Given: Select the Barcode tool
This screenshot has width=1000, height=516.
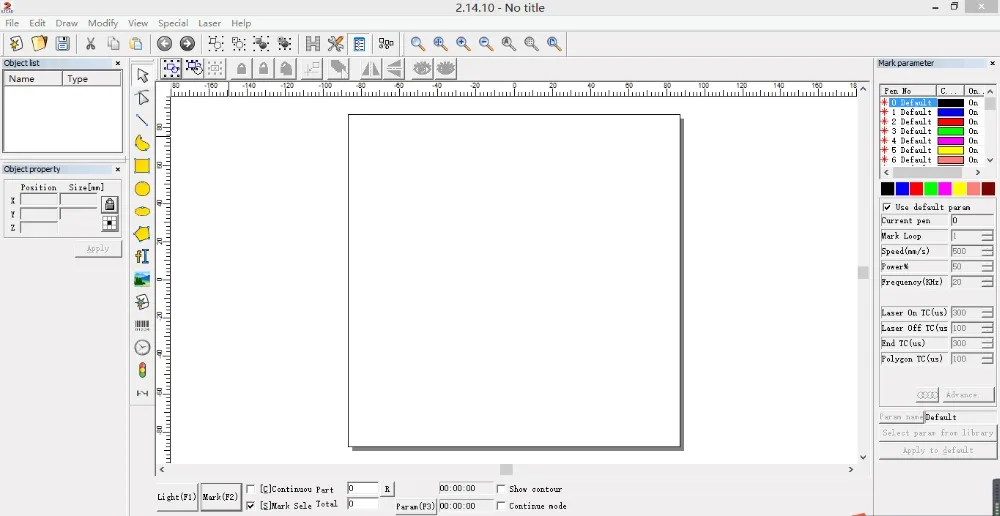Looking at the screenshot, I should click(142, 325).
